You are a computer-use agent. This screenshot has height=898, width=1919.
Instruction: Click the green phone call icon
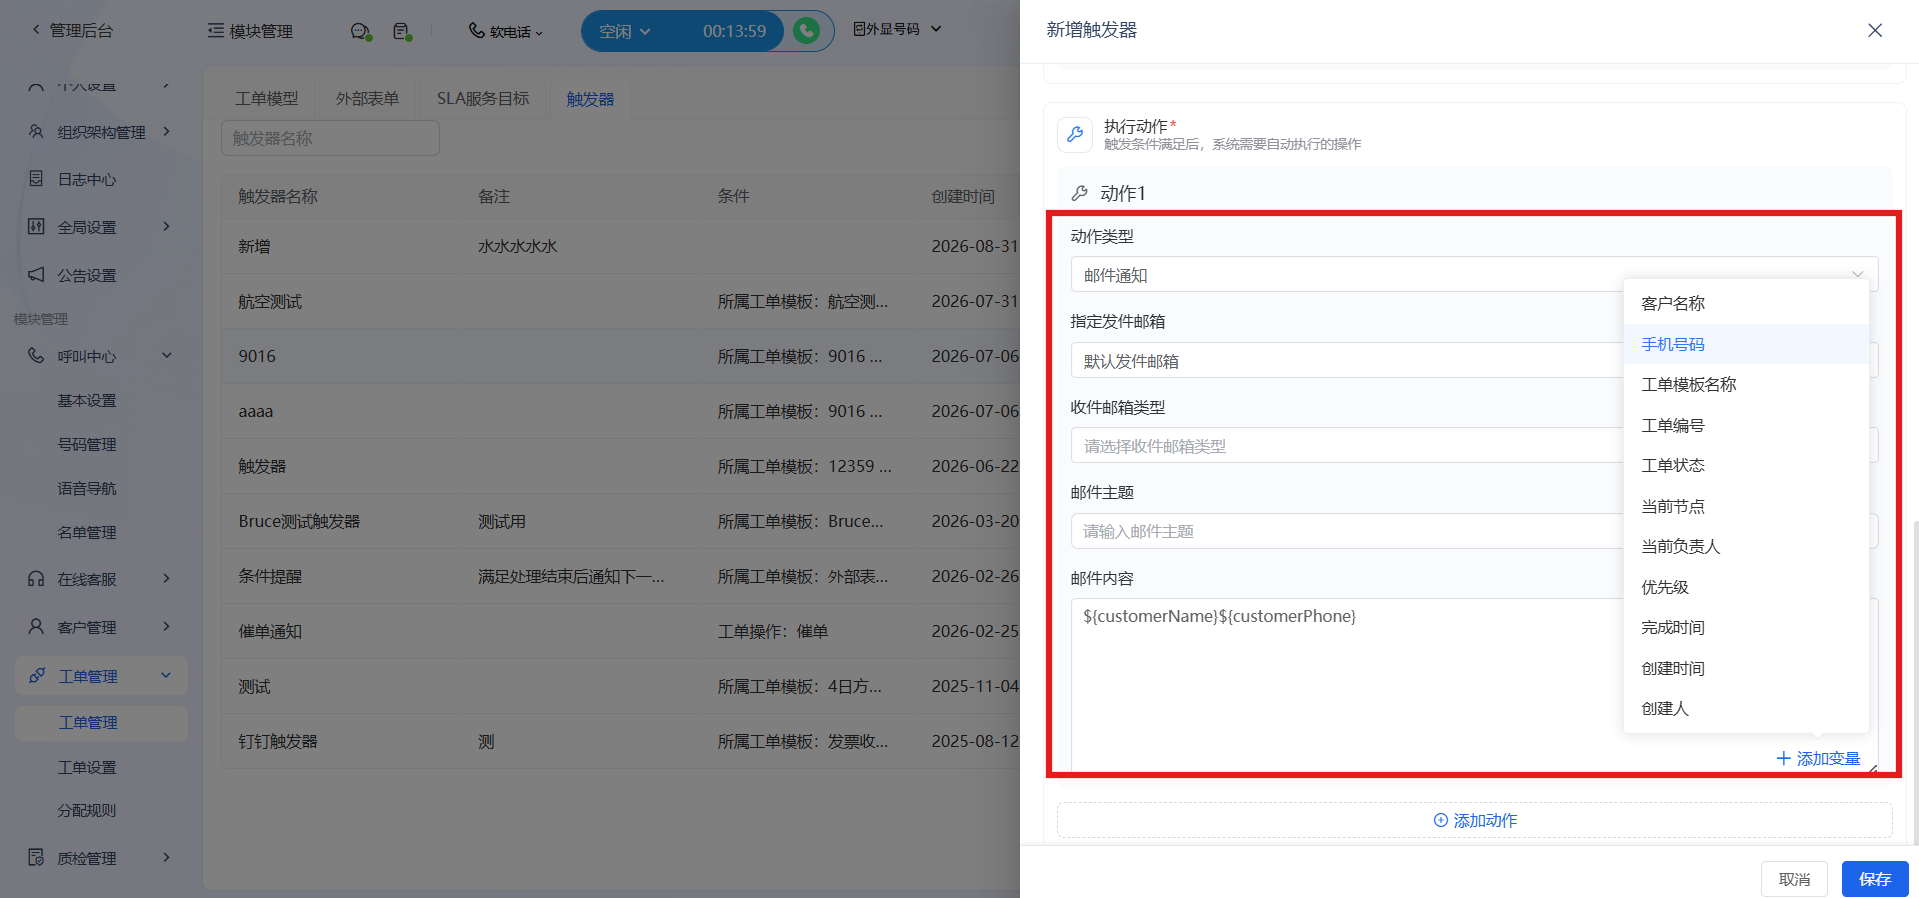coord(806,31)
